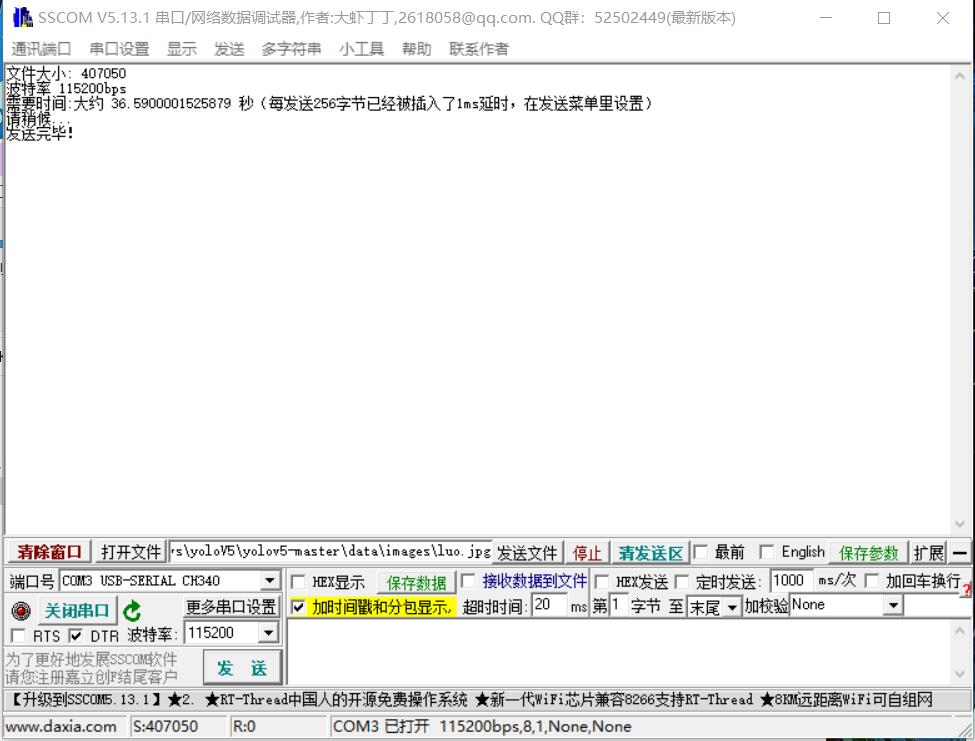Check 接收数据到文件 option
The width and height of the screenshot is (975, 741).
(x=467, y=580)
